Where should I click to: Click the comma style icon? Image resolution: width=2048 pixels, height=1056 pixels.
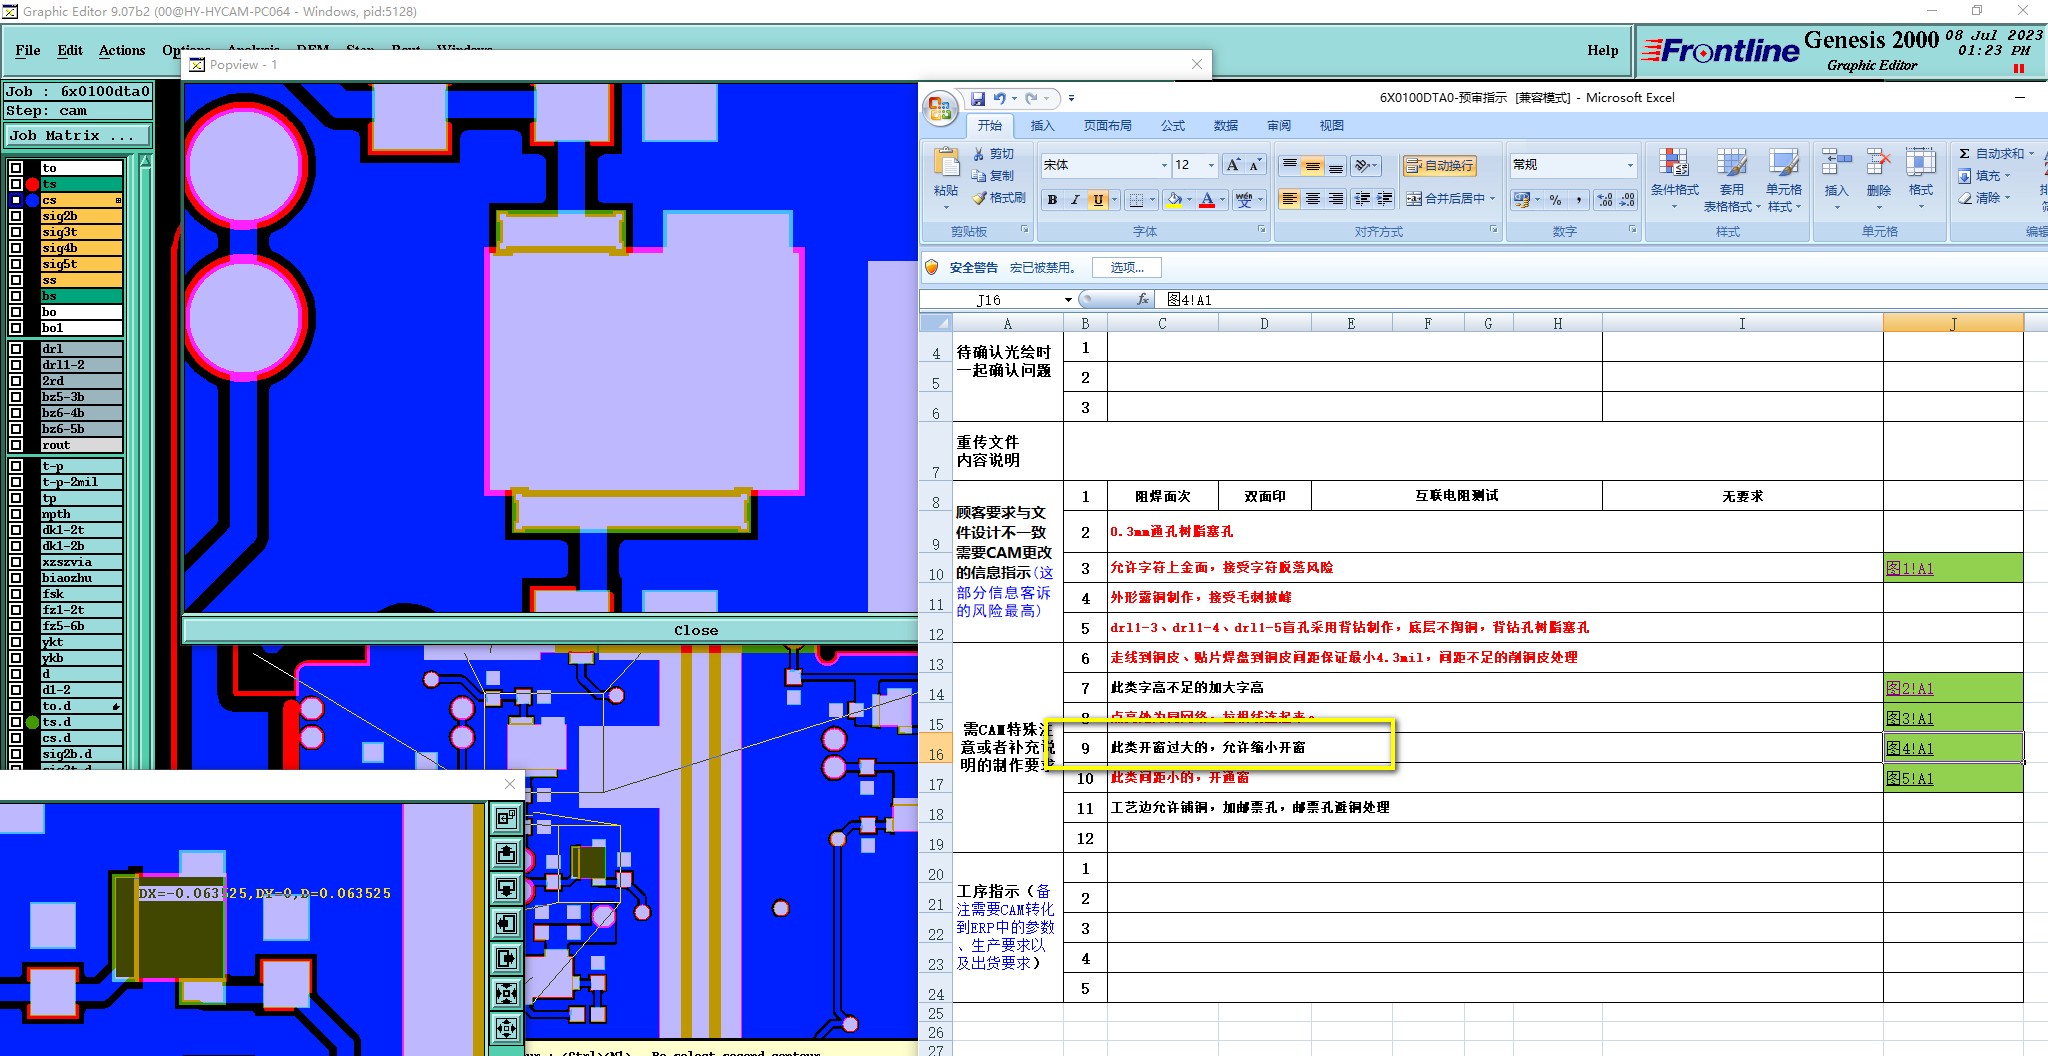[1579, 200]
